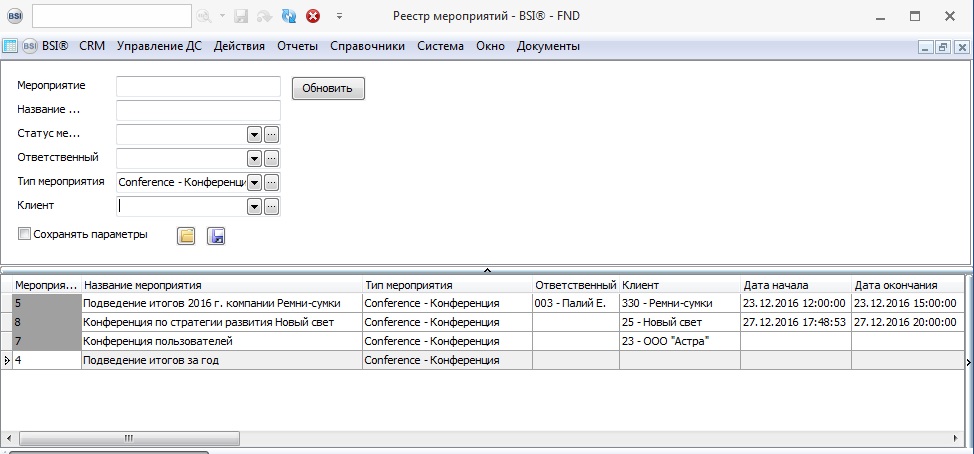The width and height of the screenshot is (974, 454).
Task: Click the blue refresh arrows toolbar icon
Action: point(289,16)
